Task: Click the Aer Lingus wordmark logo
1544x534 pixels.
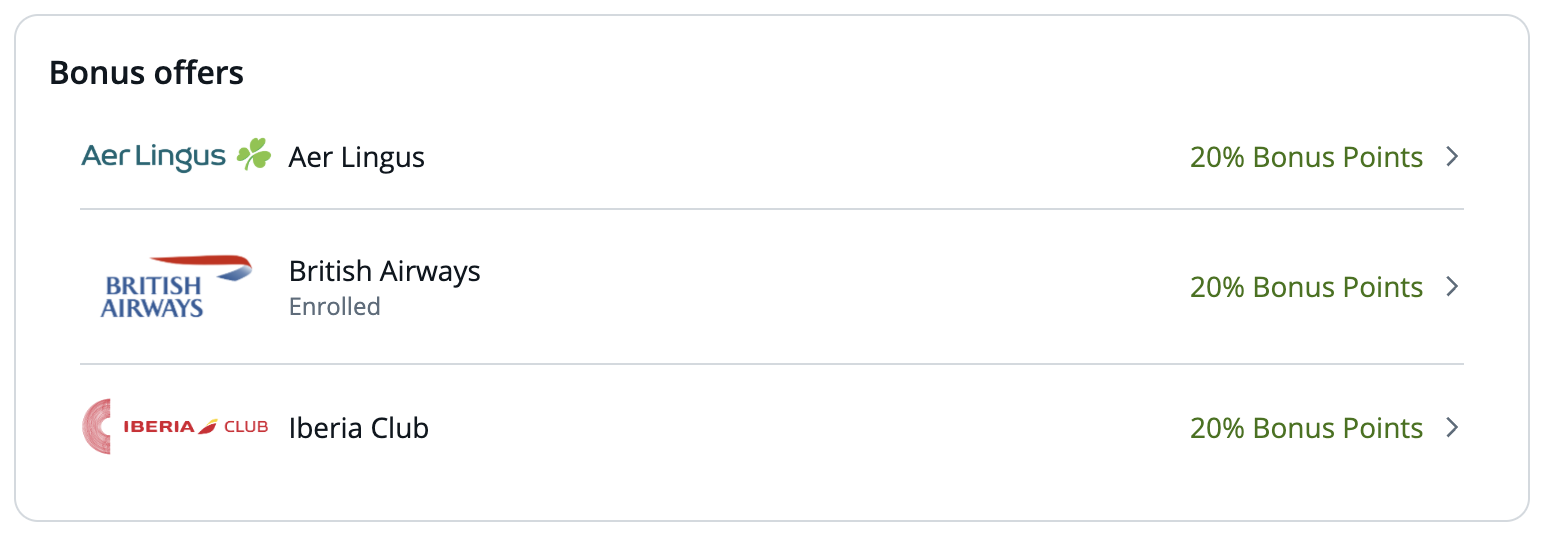Action: pyautogui.click(x=154, y=157)
